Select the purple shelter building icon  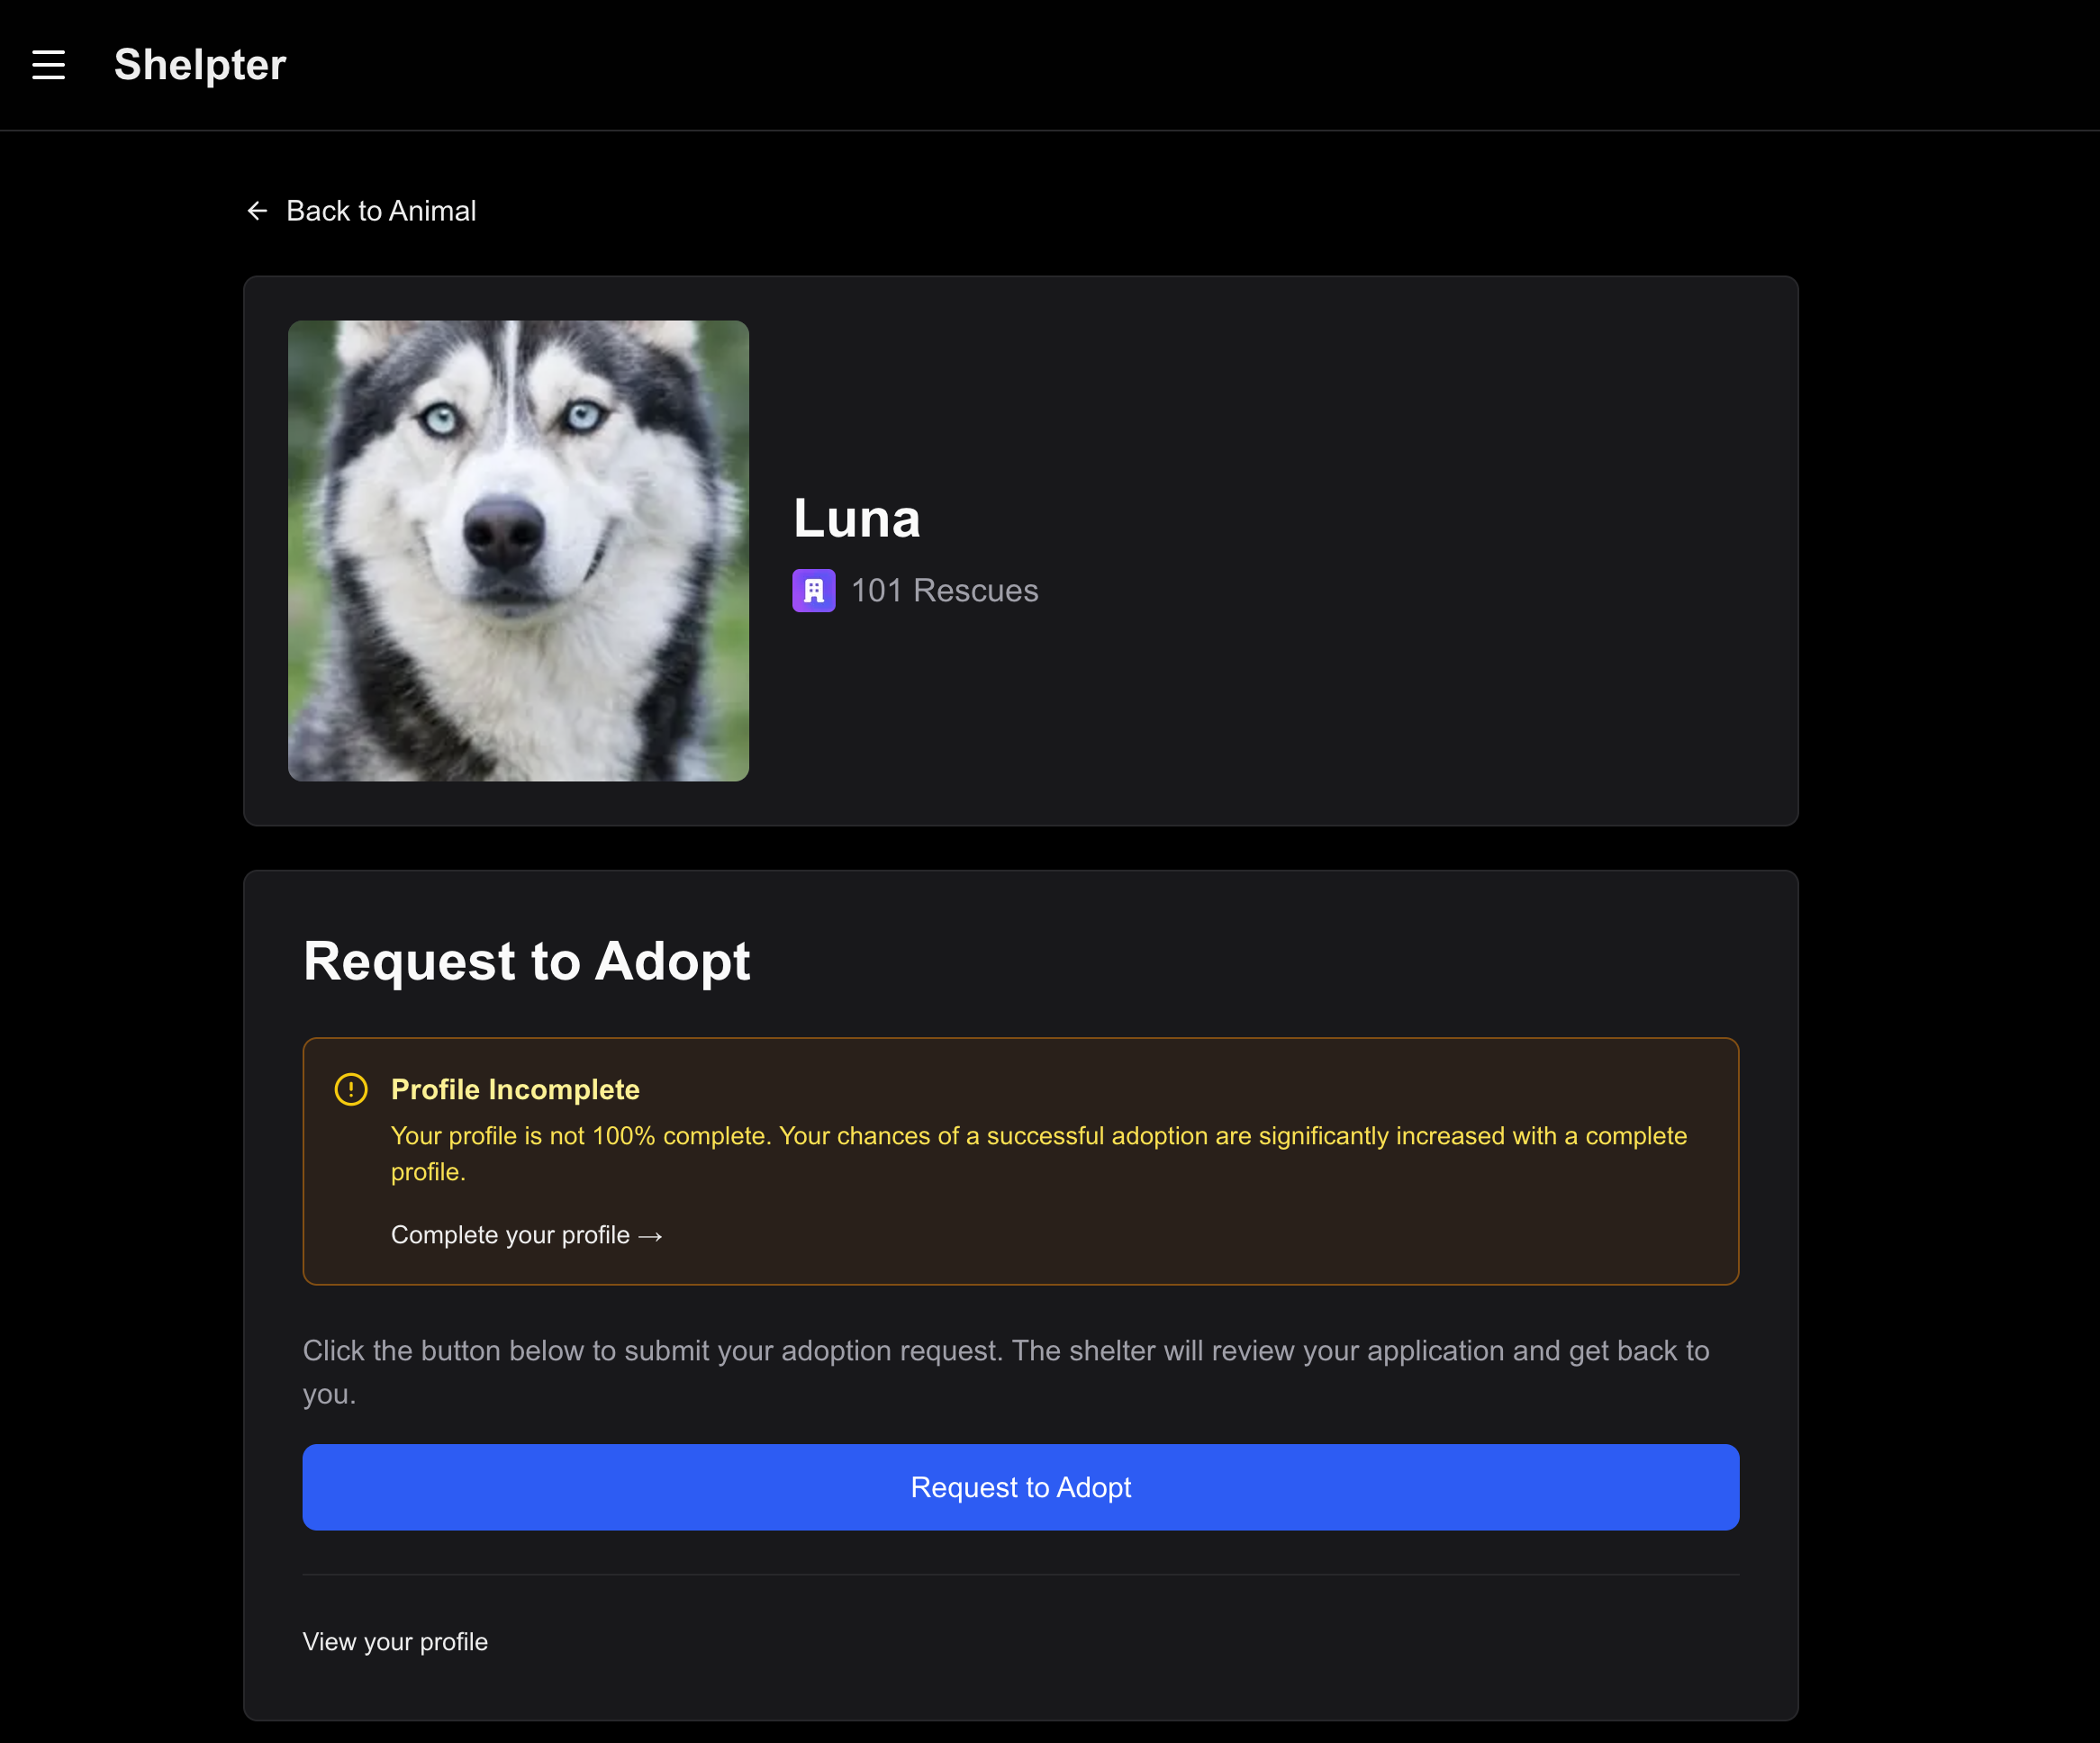click(x=814, y=590)
